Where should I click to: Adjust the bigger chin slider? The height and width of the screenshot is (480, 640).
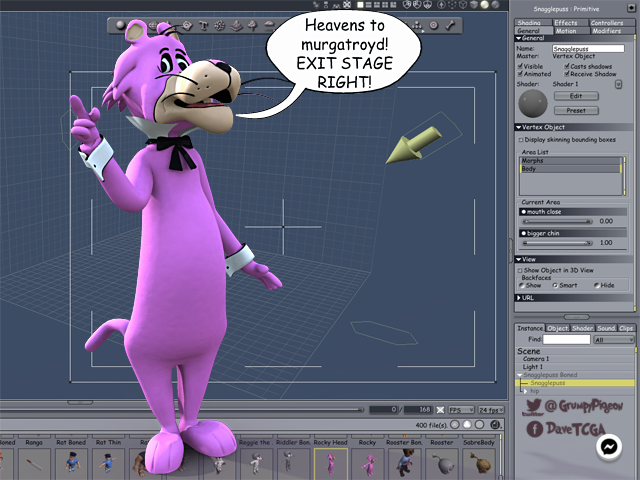click(558, 243)
